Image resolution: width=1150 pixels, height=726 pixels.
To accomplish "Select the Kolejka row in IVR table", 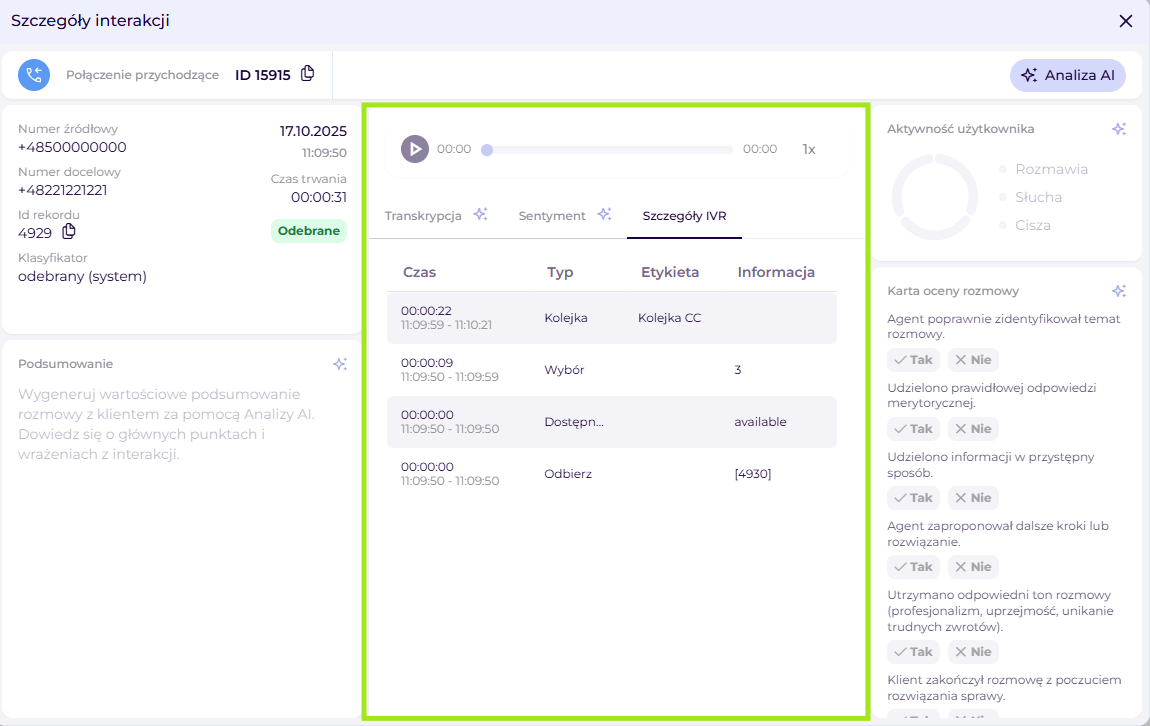I will coord(612,318).
